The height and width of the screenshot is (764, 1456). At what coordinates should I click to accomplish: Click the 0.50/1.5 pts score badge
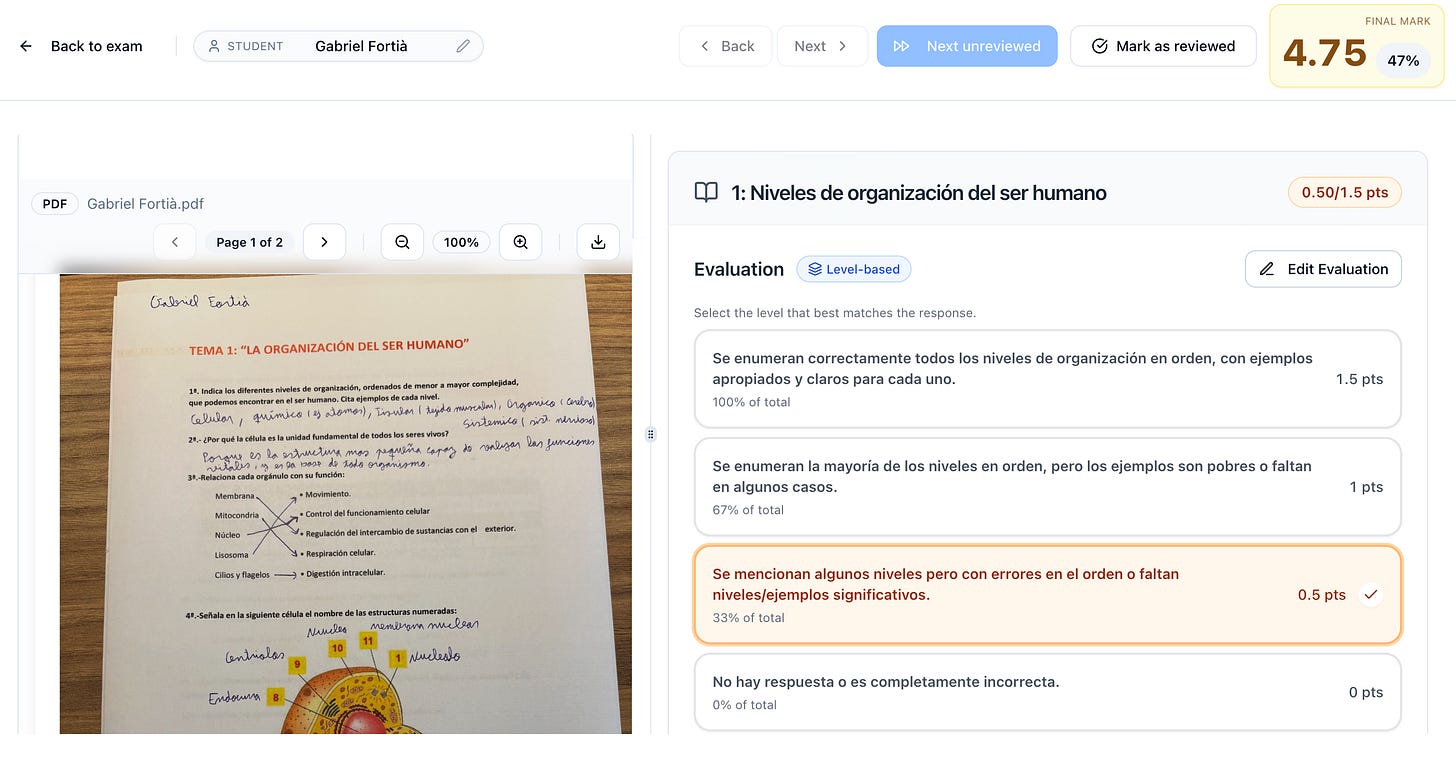1344,192
